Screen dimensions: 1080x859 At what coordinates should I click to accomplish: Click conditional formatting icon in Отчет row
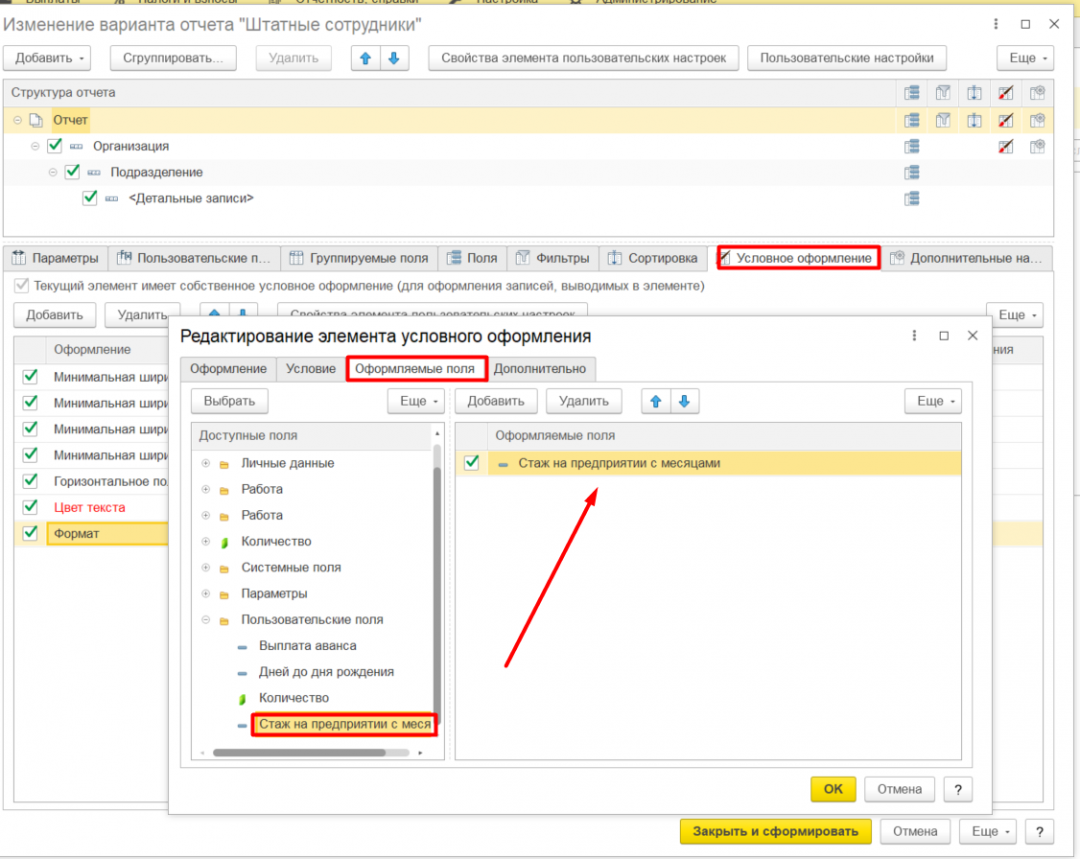coord(1006,121)
